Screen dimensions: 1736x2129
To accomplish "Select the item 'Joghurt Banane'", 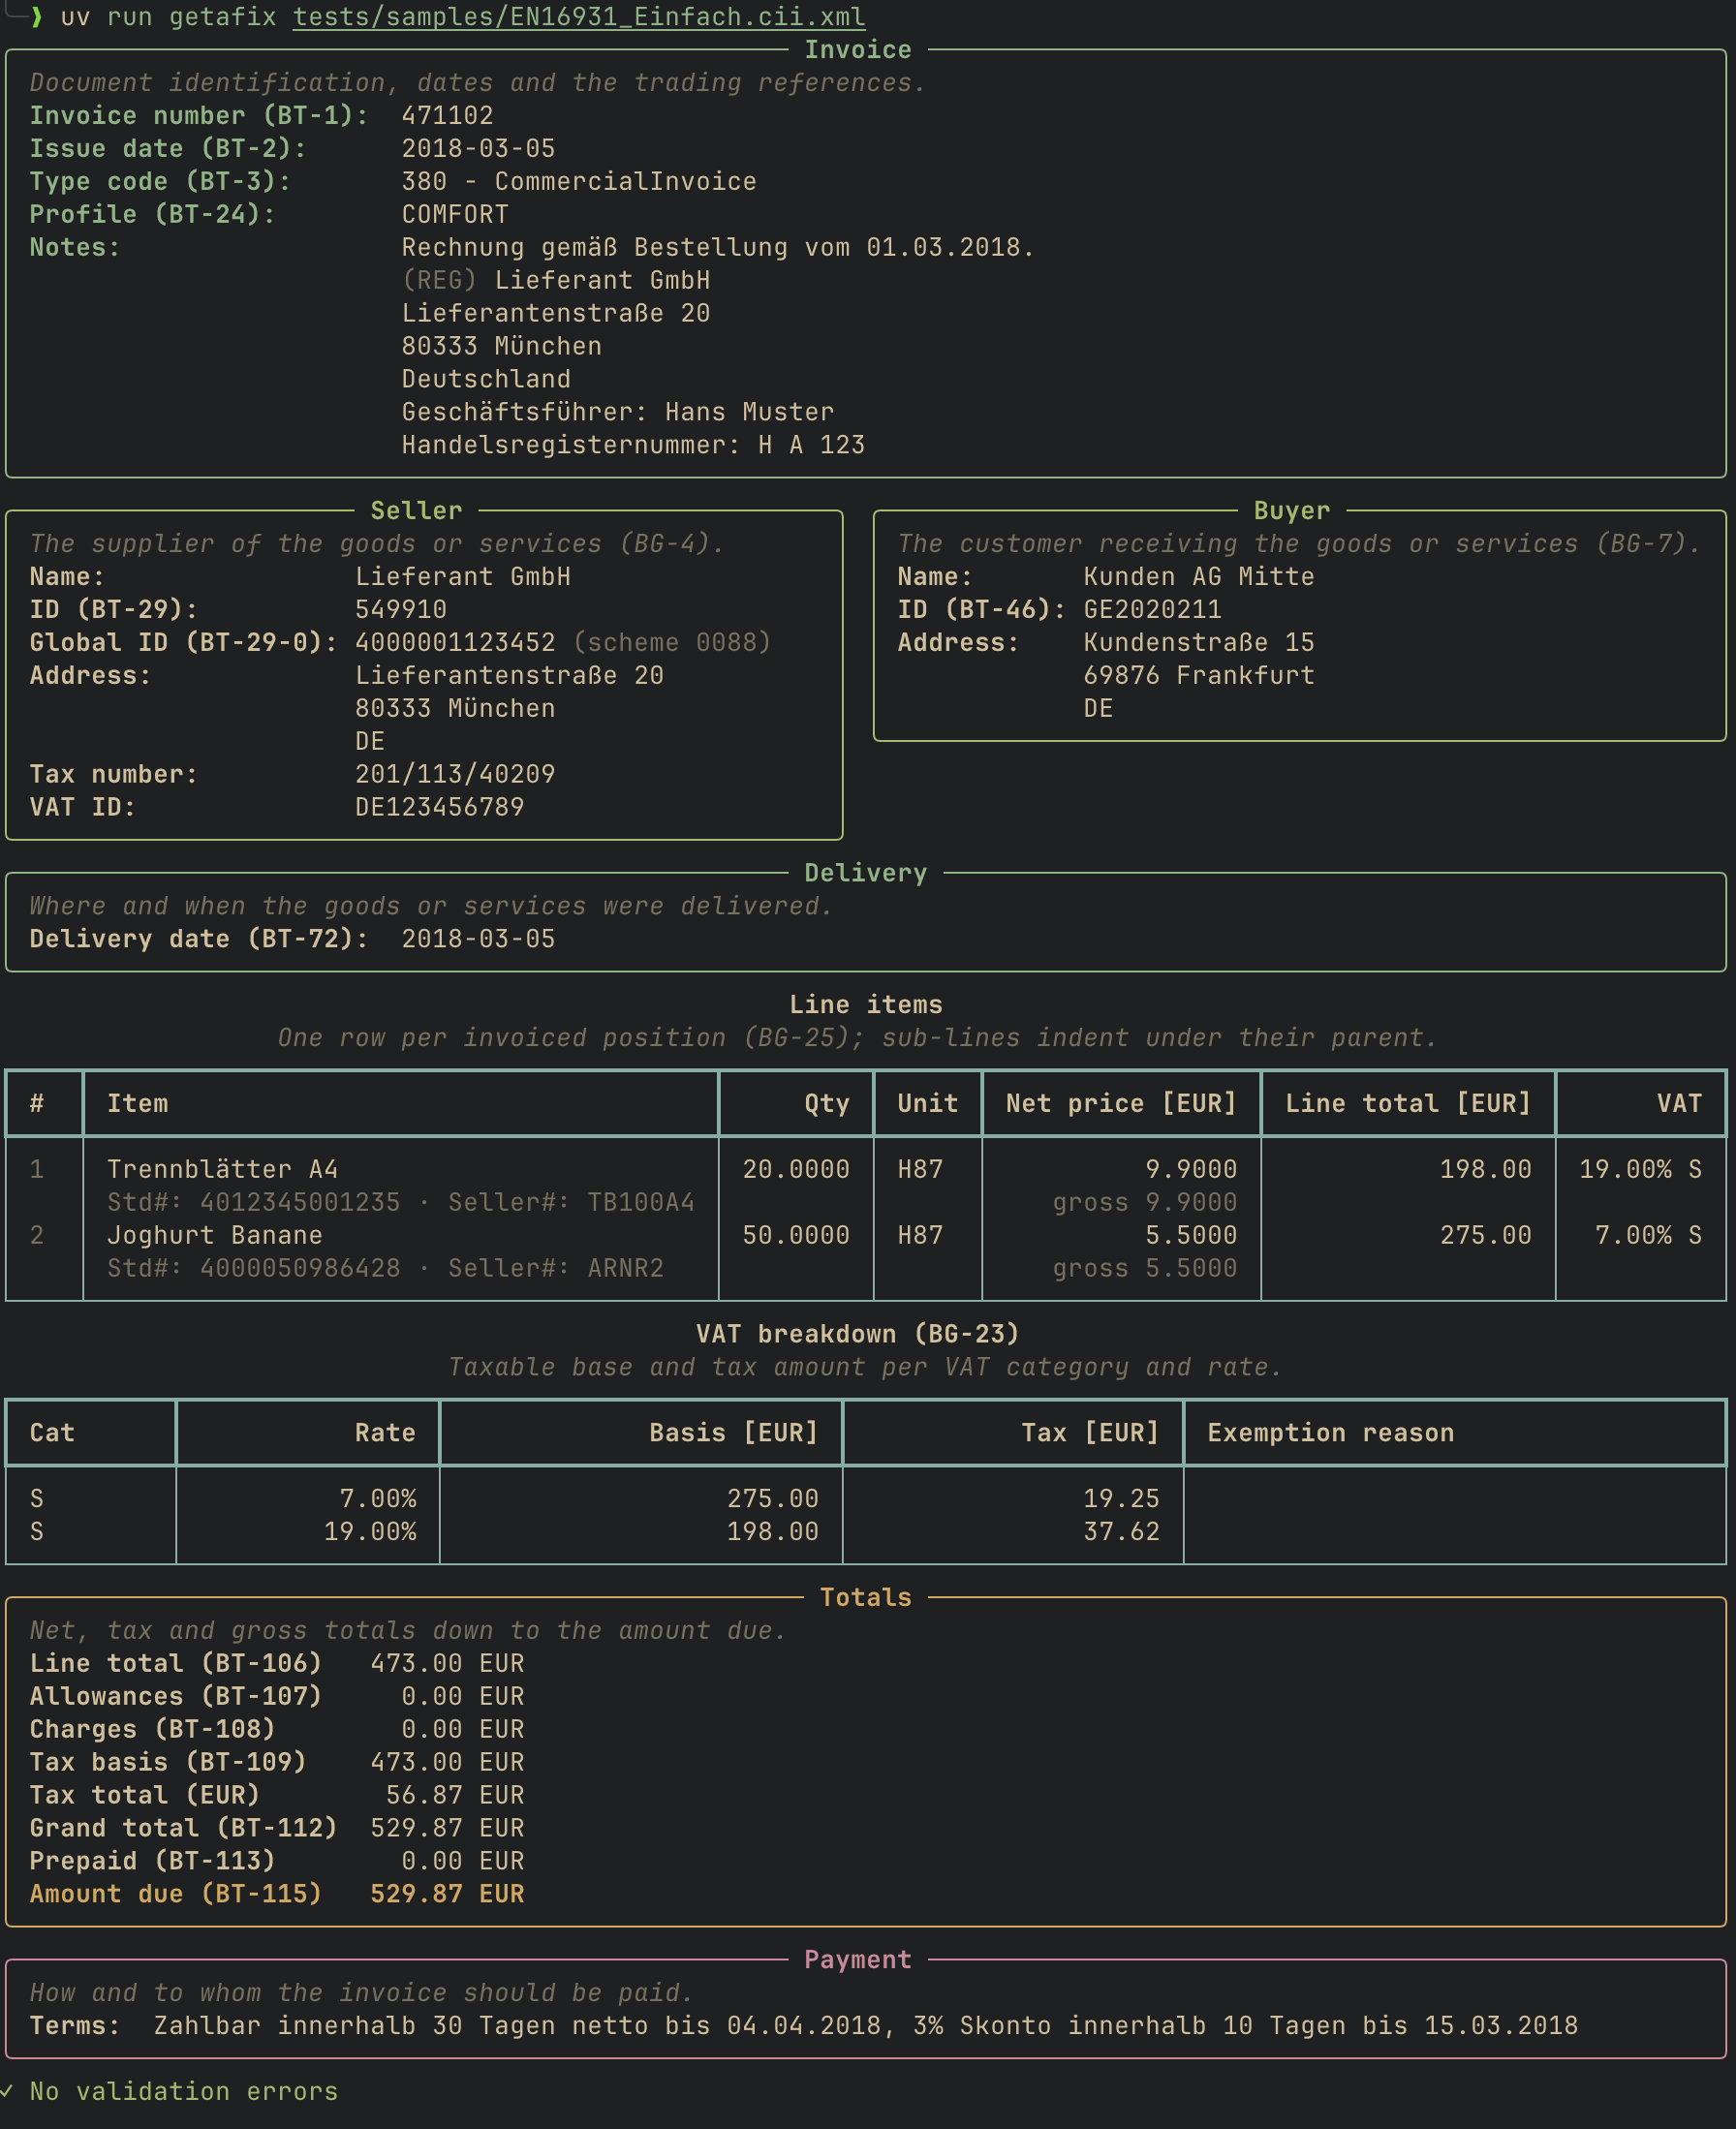I will pos(215,1235).
